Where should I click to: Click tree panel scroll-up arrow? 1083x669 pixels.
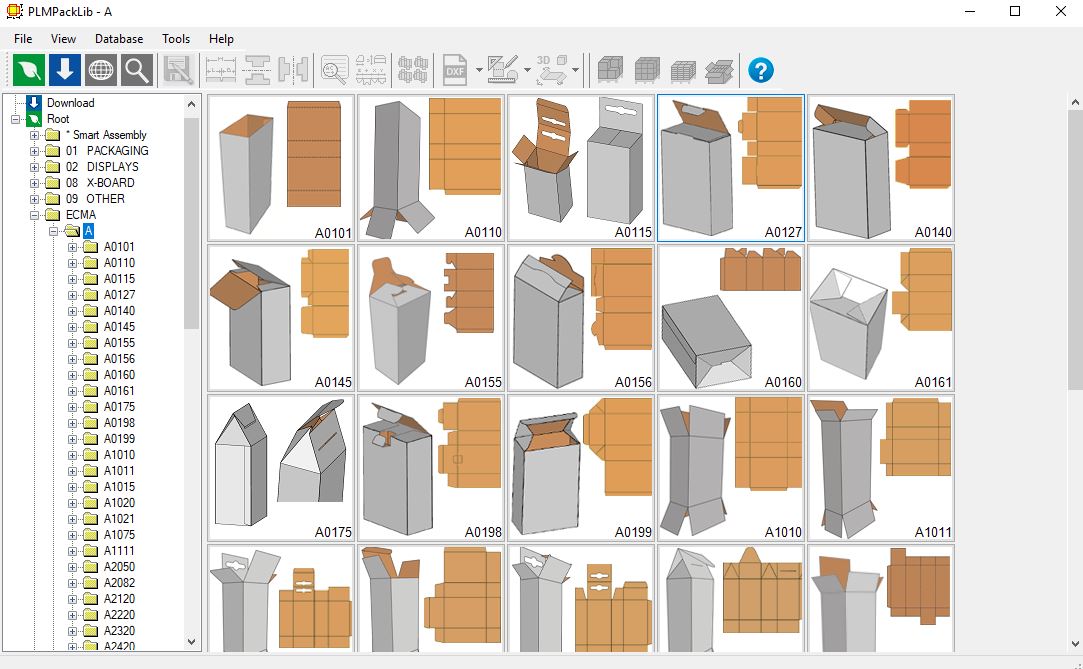click(191, 104)
